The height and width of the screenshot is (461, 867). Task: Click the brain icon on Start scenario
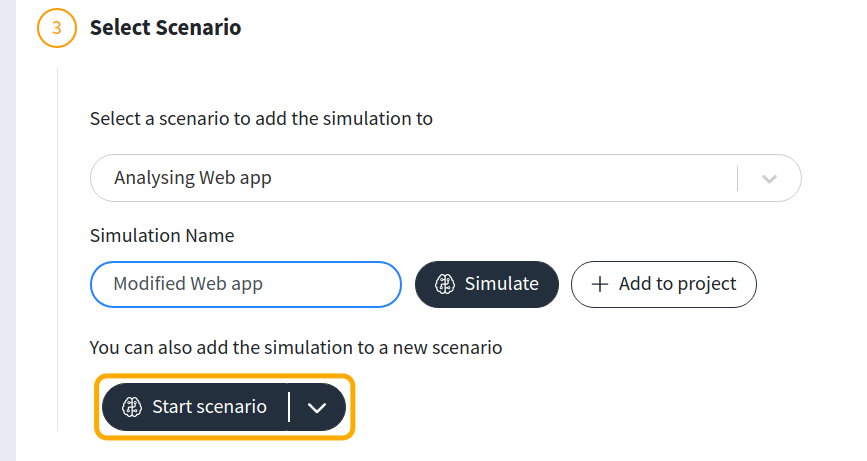click(x=132, y=407)
